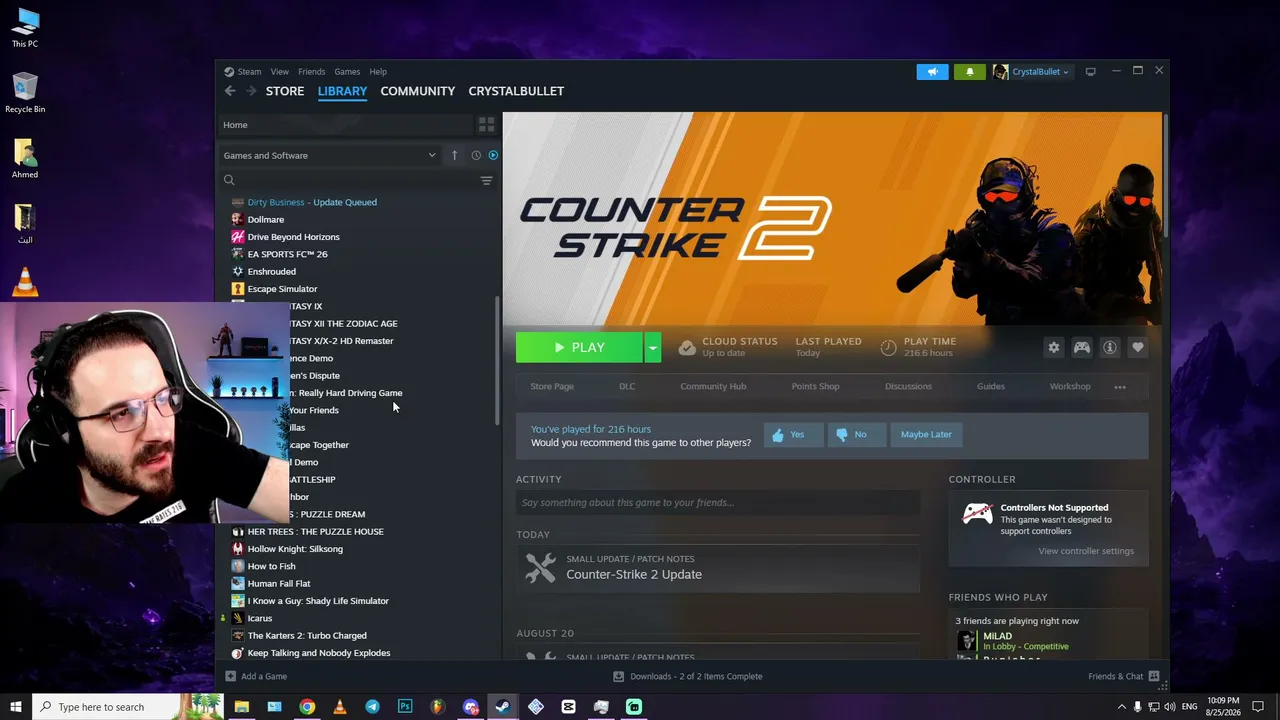
Task: Open the DLC link
Action: click(627, 387)
